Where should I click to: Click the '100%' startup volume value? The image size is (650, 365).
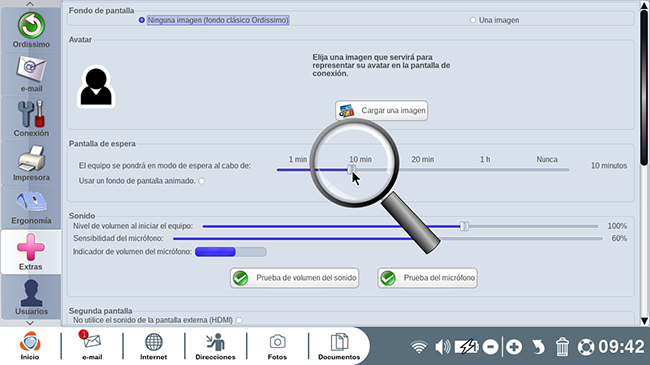[x=617, y=226]
